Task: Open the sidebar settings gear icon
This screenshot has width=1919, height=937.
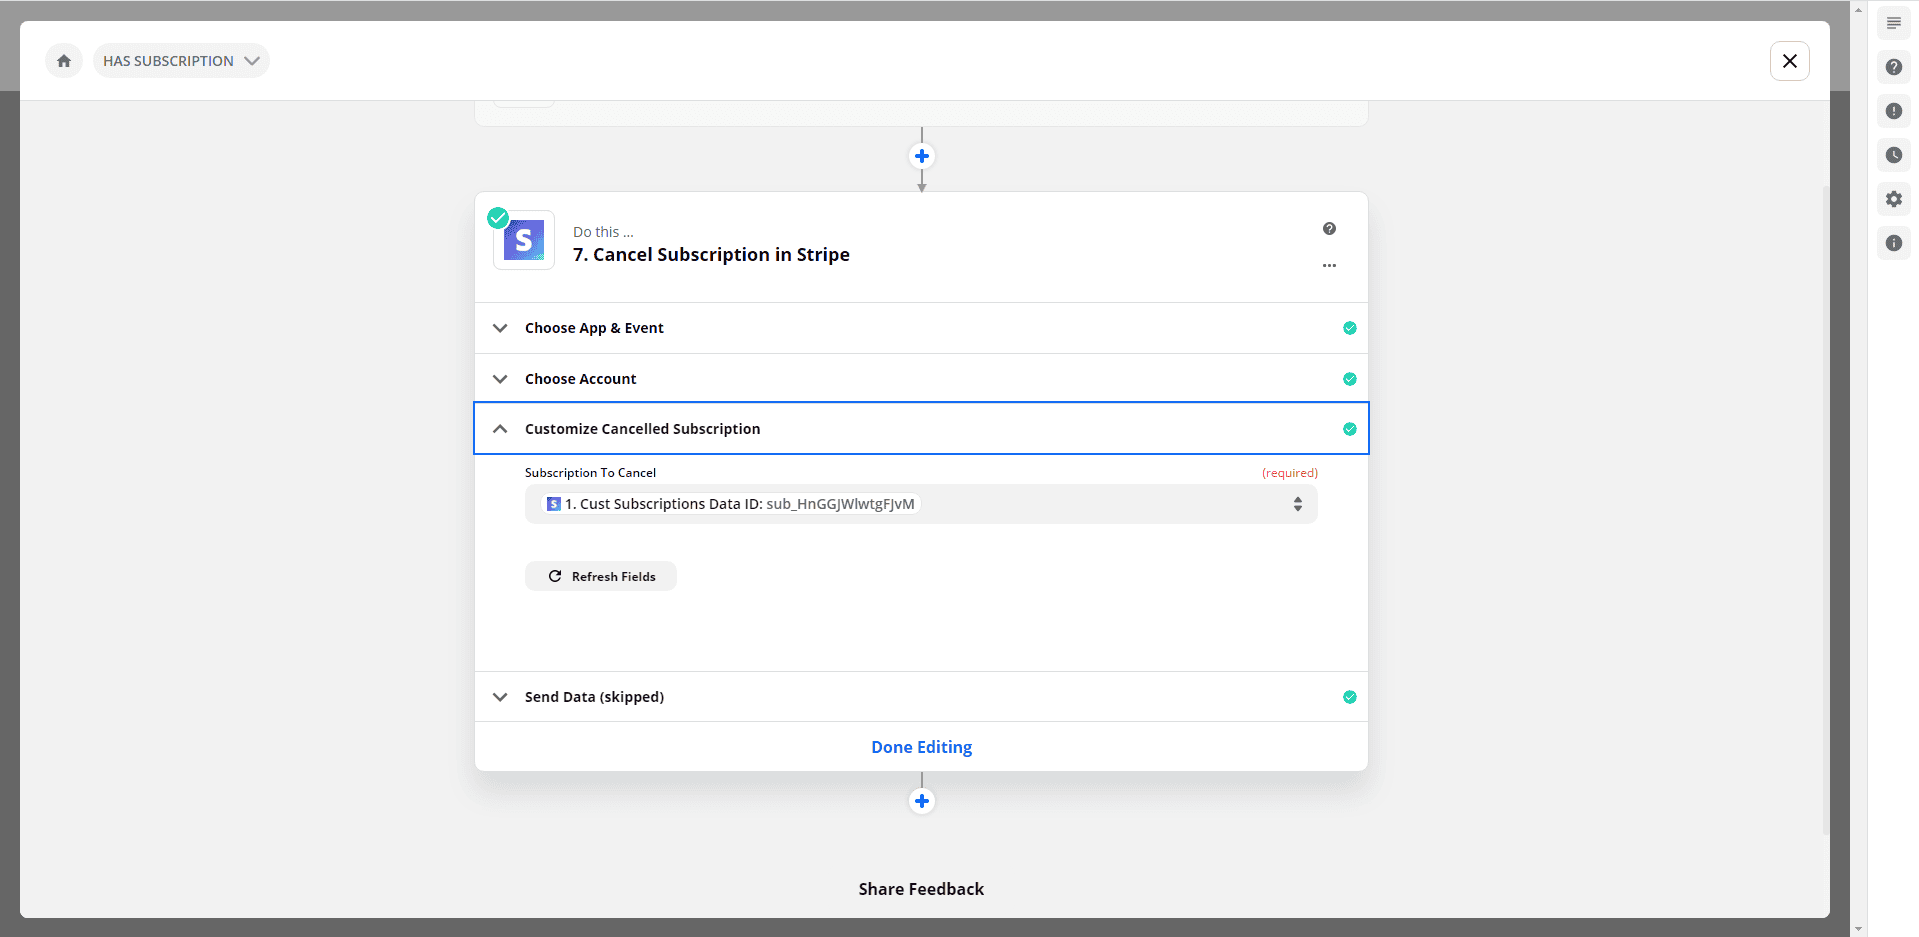Action: click(x=1893, y=199)
